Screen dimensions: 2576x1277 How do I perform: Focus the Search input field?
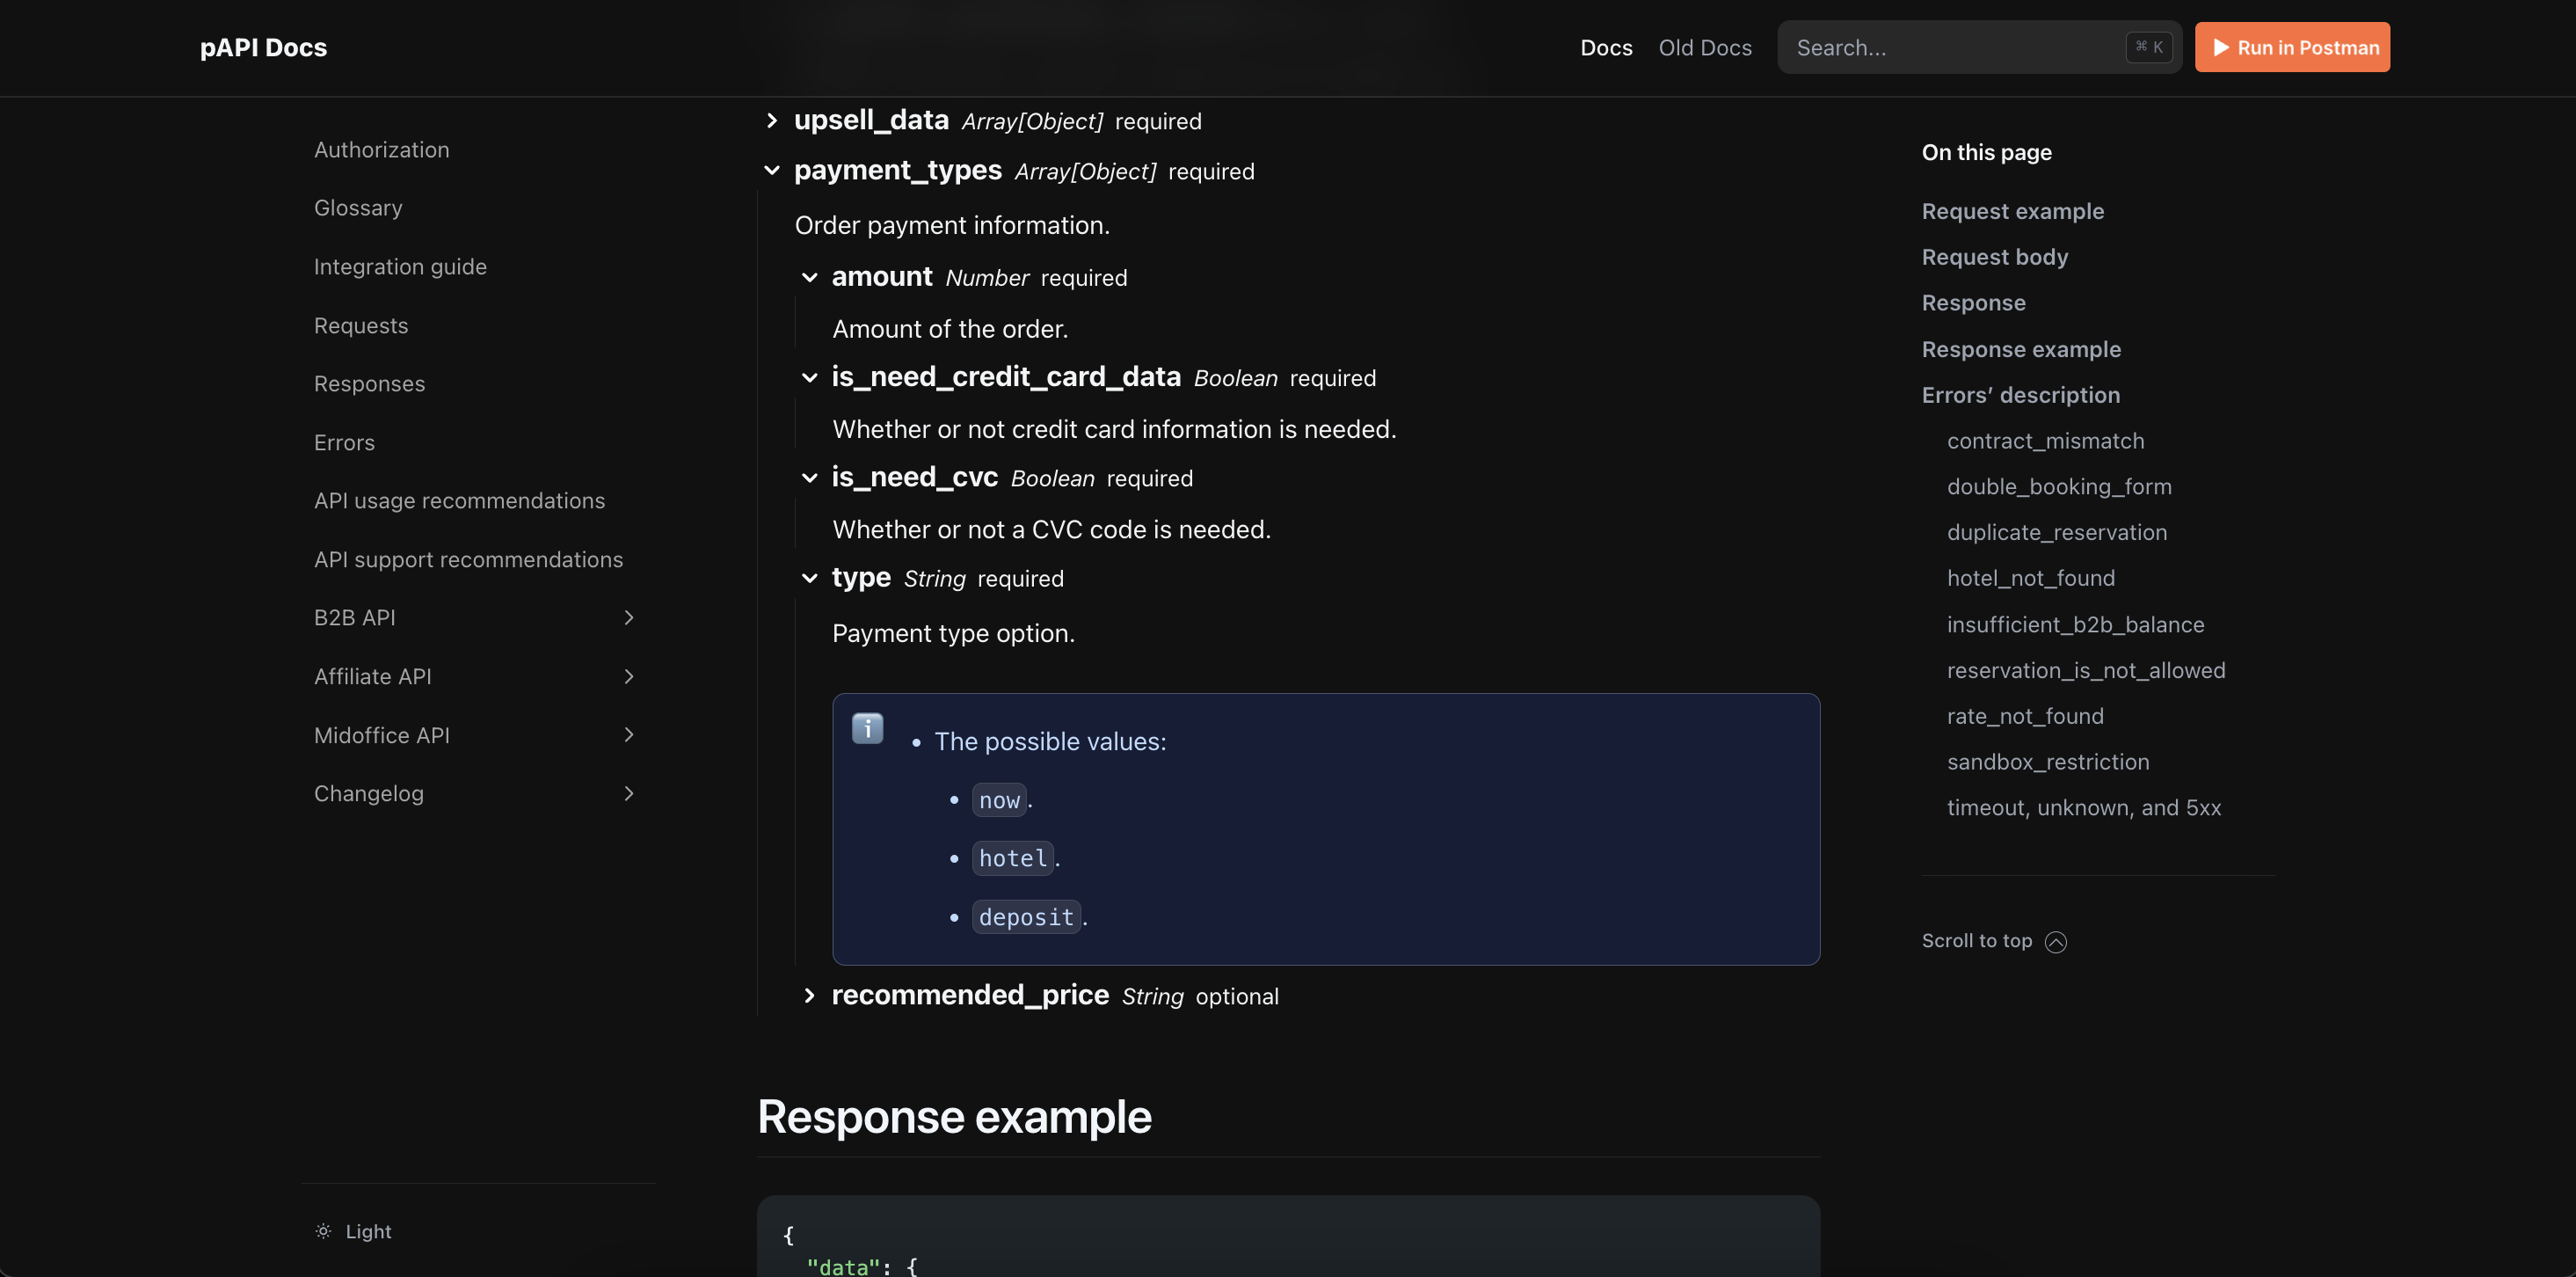[1950, 47]
